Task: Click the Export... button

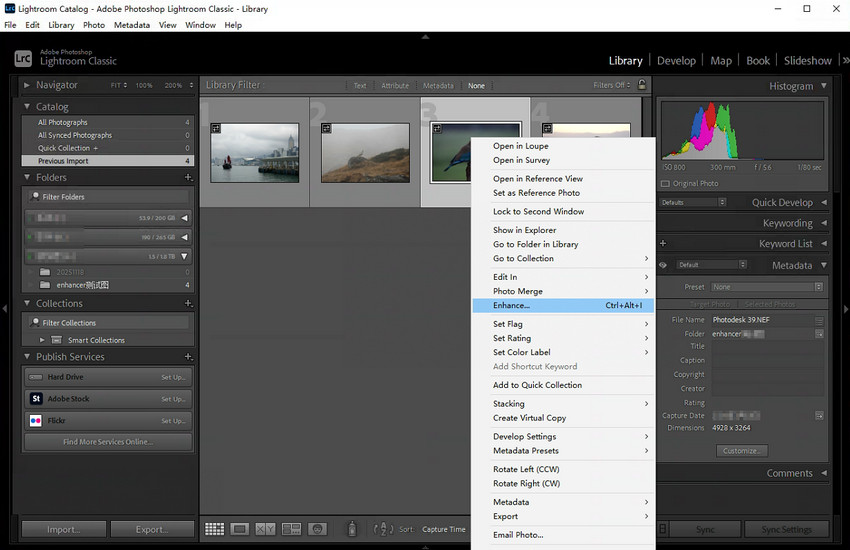Action: point(152,529)
